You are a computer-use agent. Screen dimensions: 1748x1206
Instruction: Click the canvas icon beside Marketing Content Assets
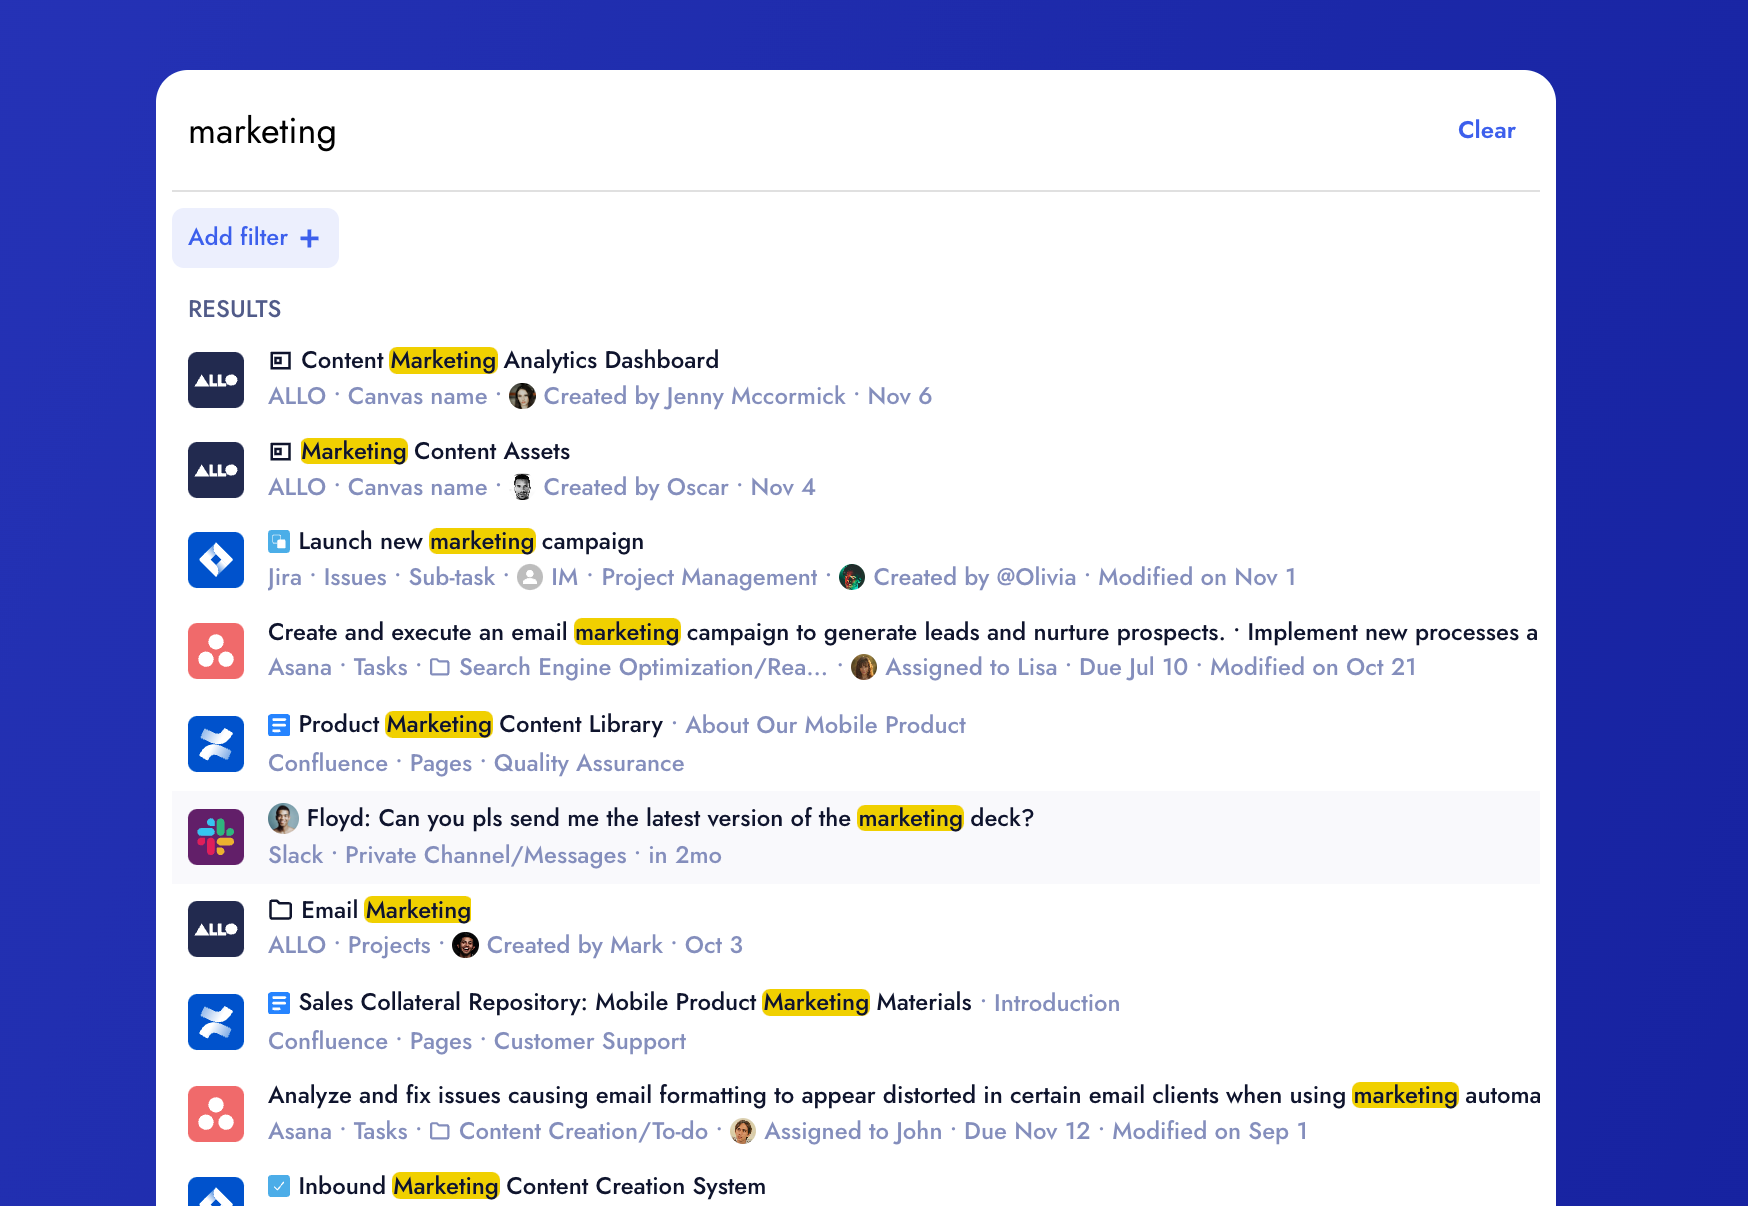coord(281,452)
